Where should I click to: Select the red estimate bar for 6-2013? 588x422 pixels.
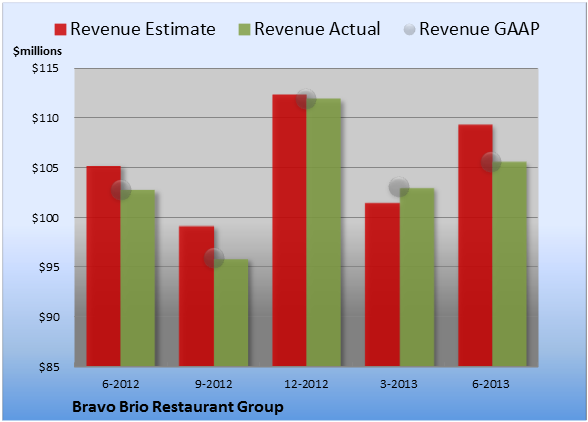tap(476, 245)
